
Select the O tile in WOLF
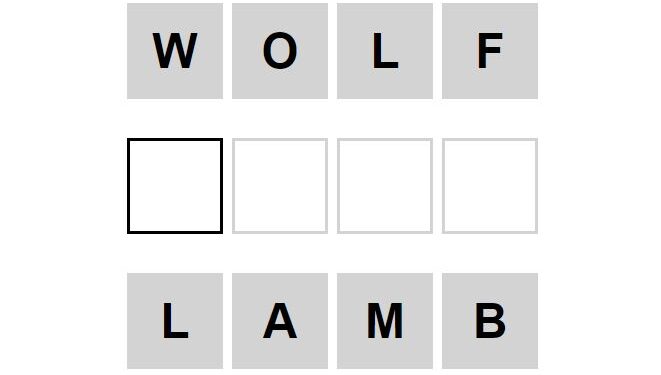280,51
